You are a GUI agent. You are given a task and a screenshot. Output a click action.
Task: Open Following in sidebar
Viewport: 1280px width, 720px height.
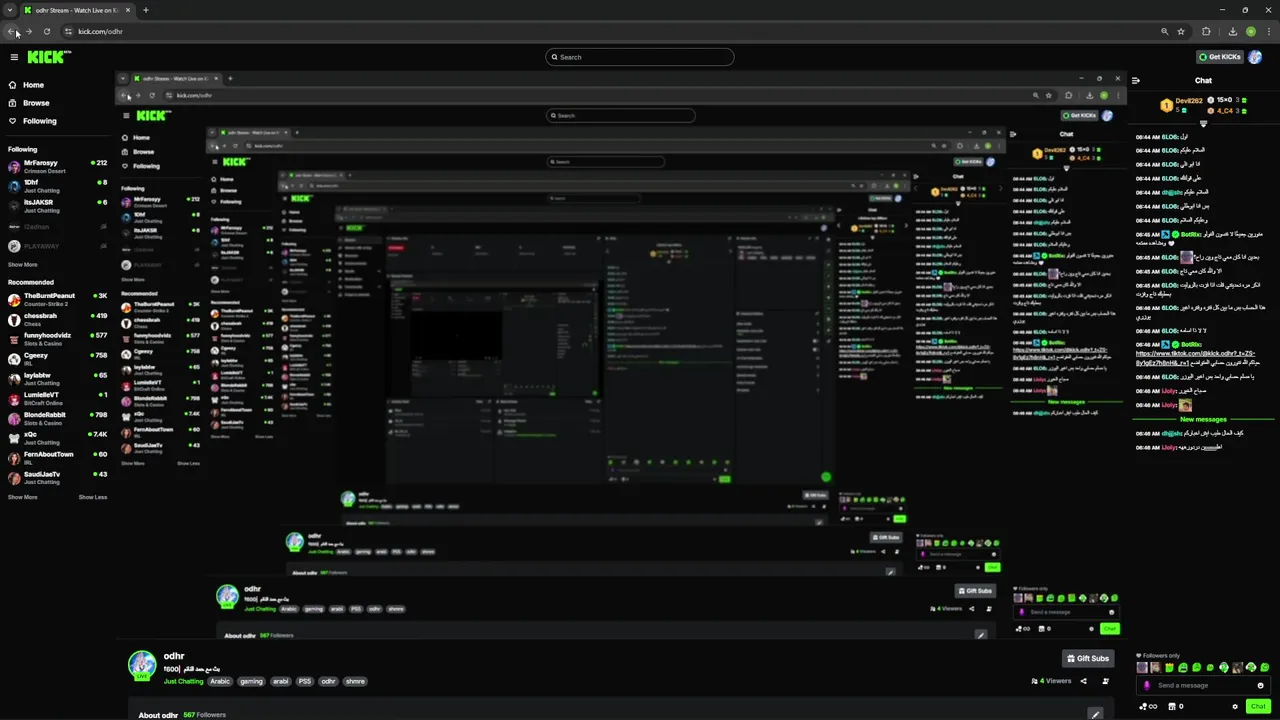pos(40,121)
